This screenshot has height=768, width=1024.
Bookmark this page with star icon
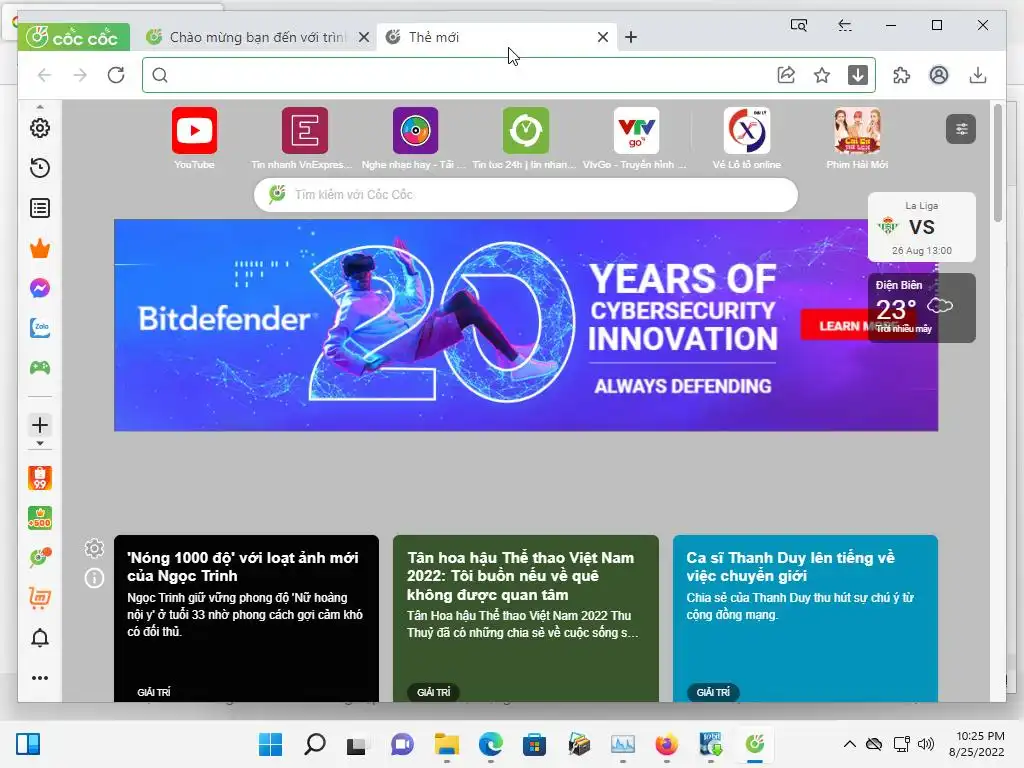pos(822,75)
